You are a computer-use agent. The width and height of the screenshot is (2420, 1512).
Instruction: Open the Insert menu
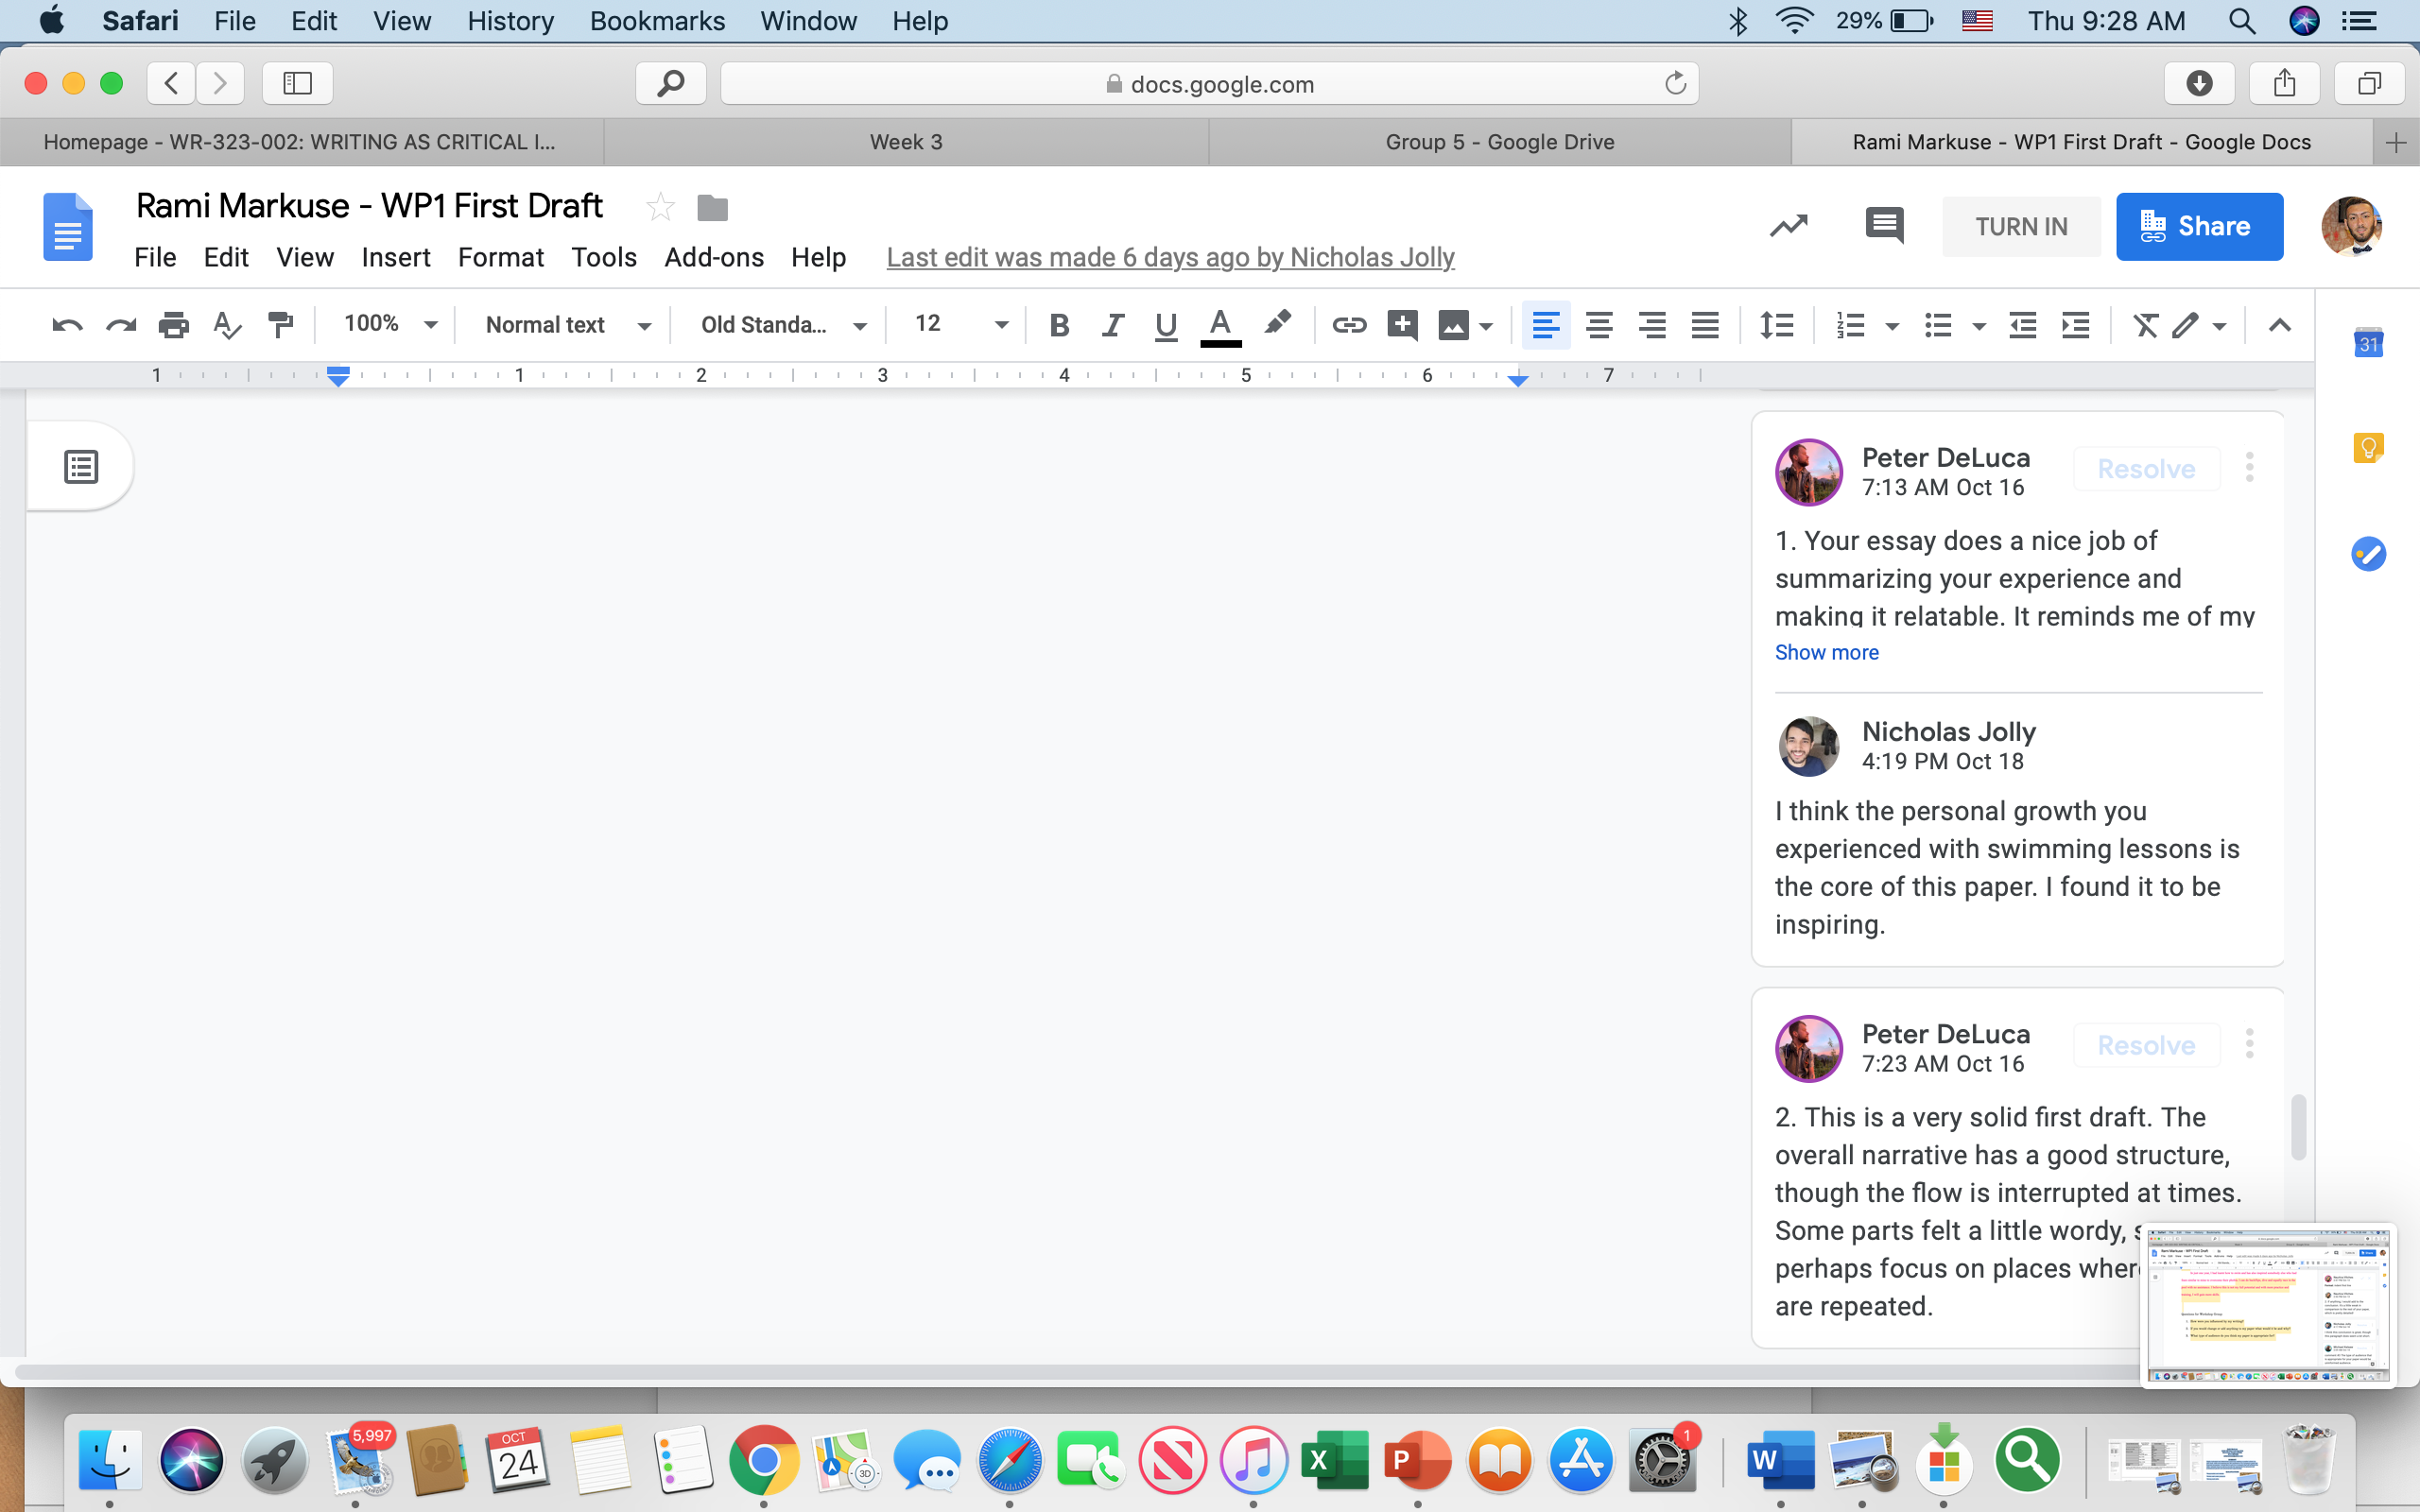[x=396, y=257]
